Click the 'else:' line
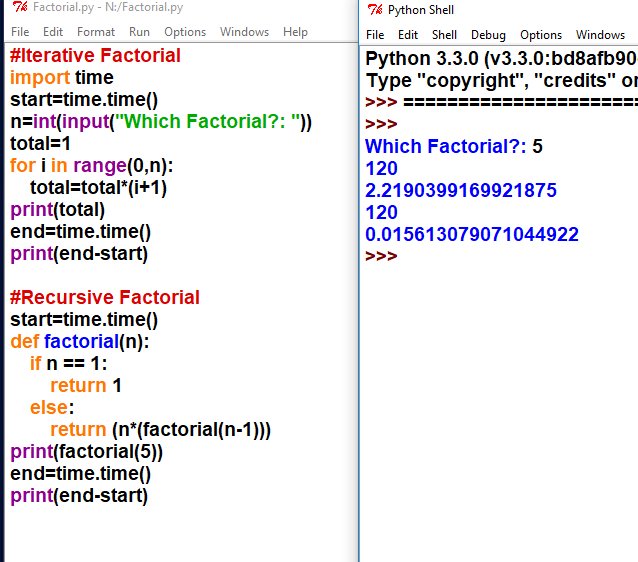This screenshot has width=638, height=562. click(52, 407)
